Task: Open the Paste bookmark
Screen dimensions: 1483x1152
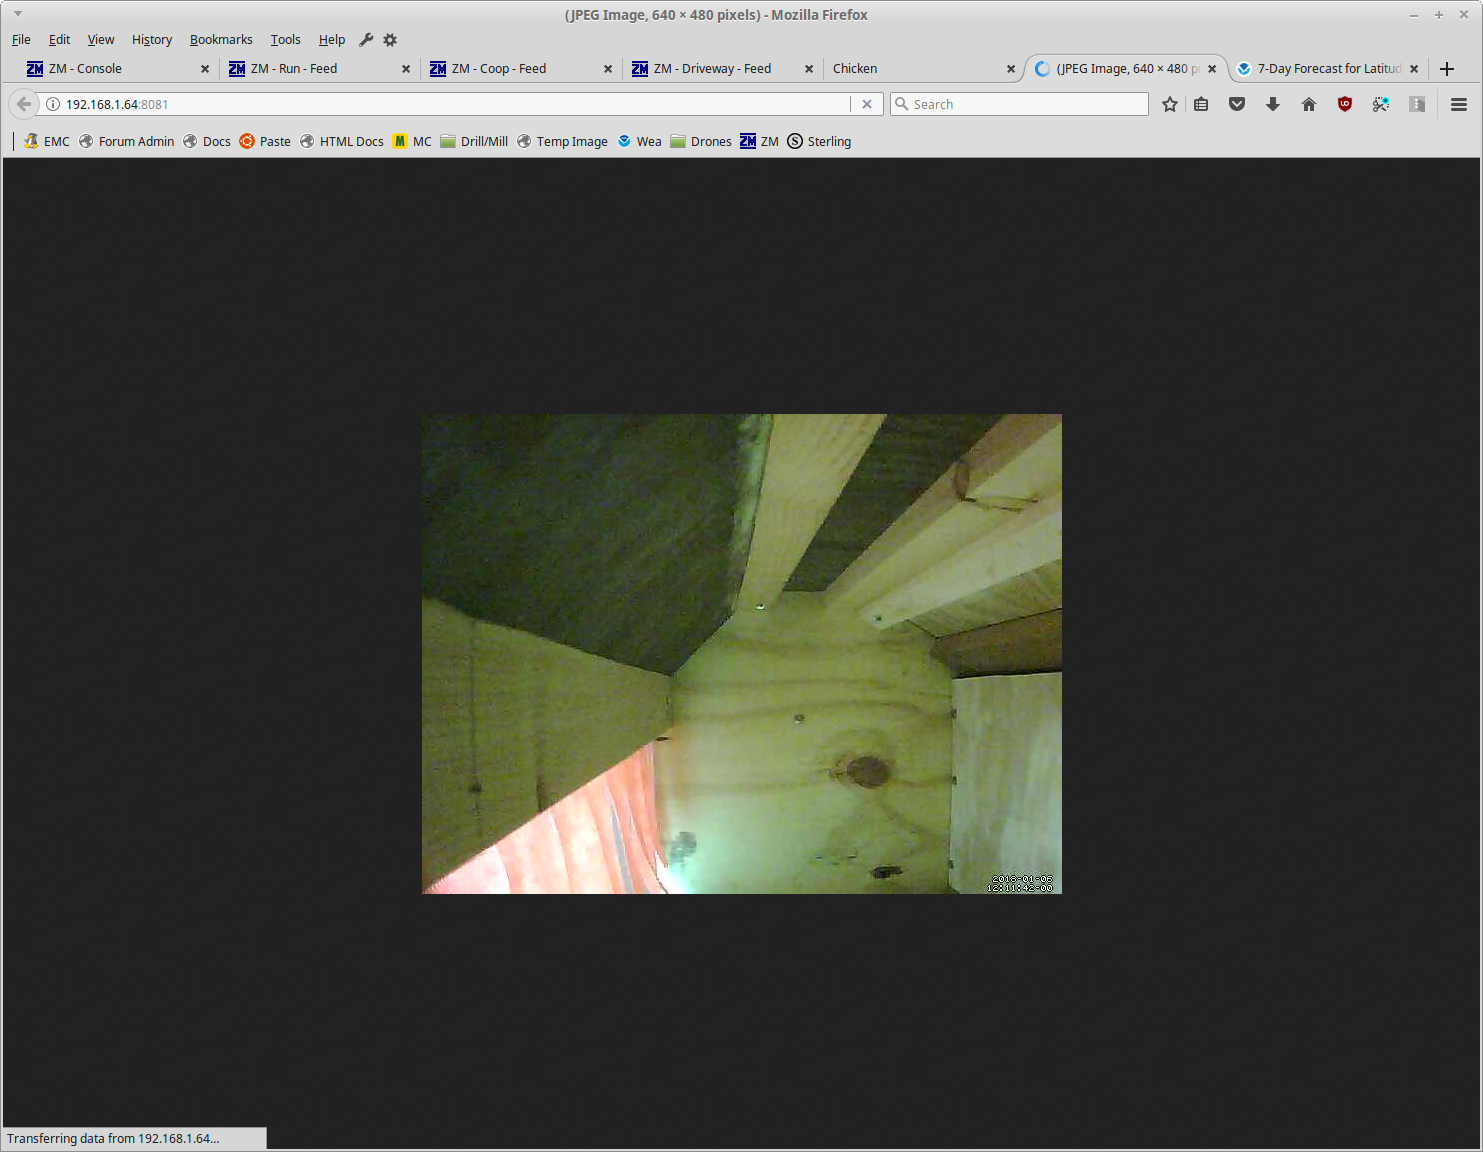Action: 265,141
